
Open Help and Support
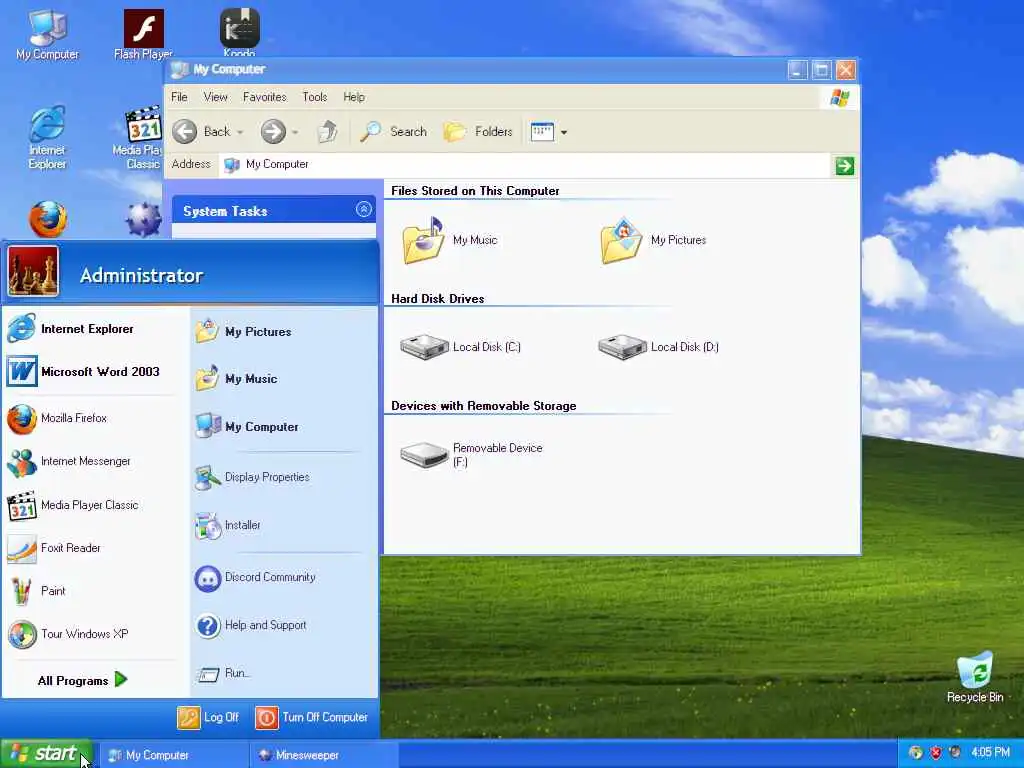[x=251, y=626]
